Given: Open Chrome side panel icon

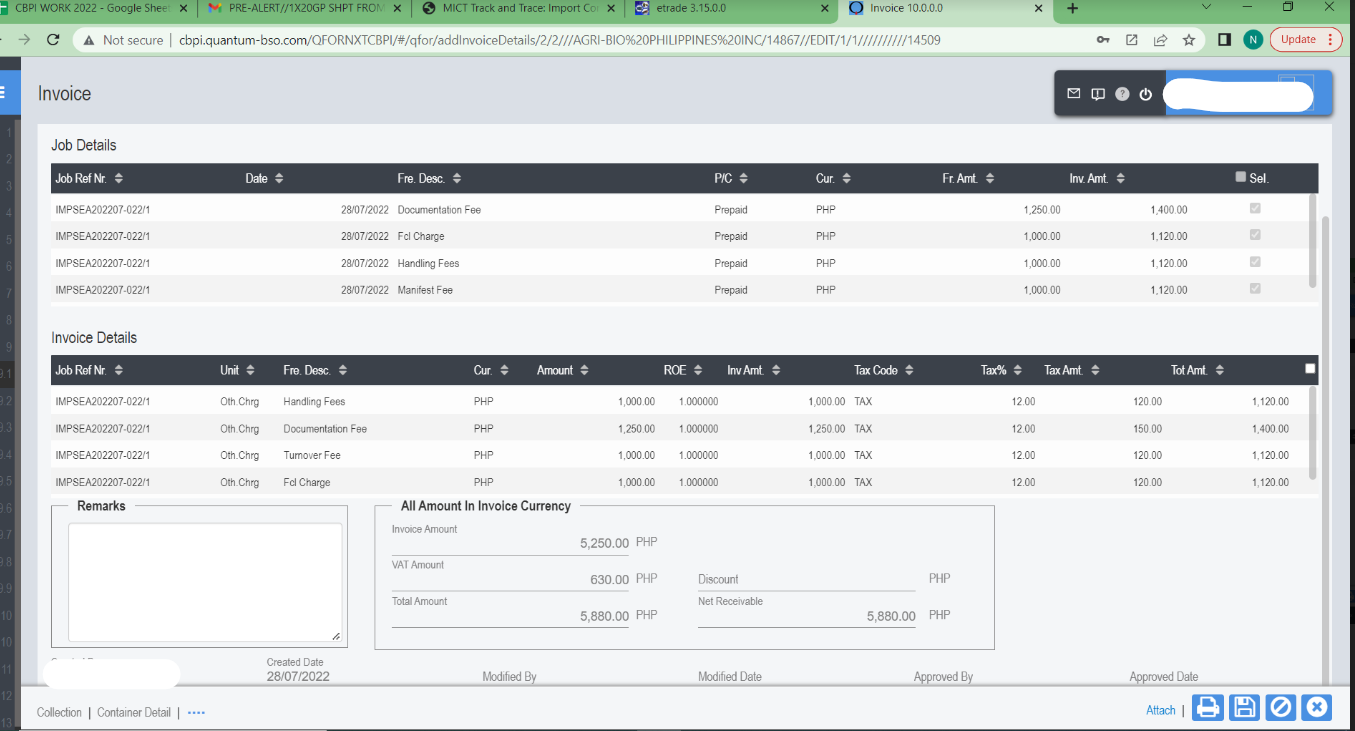Looking at the screenshot, I should pos(1224,40).
